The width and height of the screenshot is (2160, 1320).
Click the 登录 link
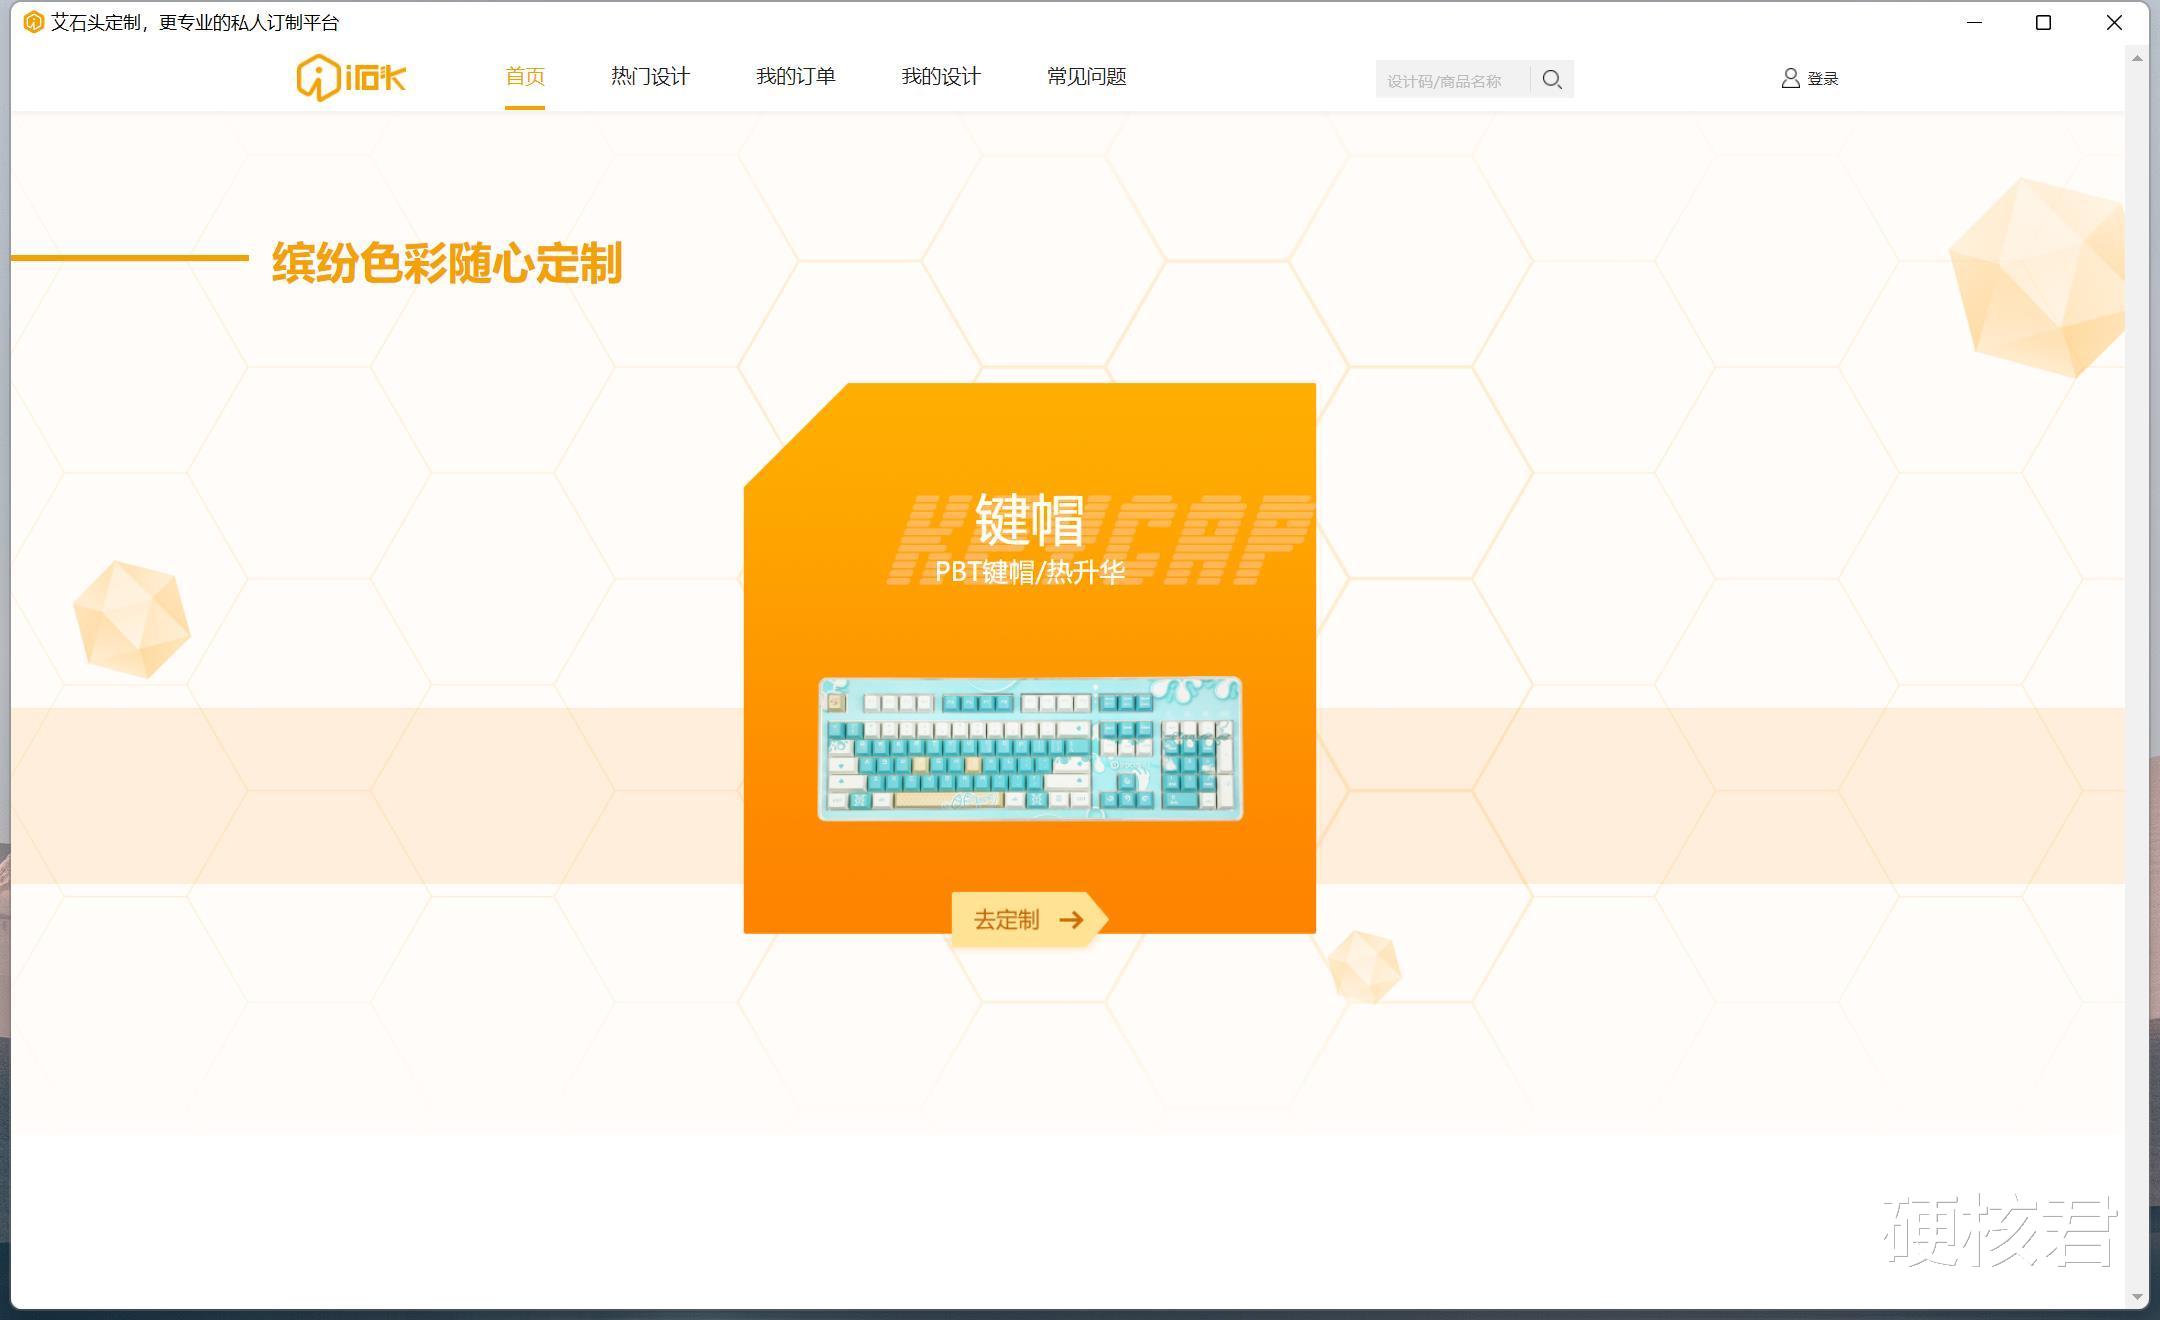click(x=1822, y=79)
